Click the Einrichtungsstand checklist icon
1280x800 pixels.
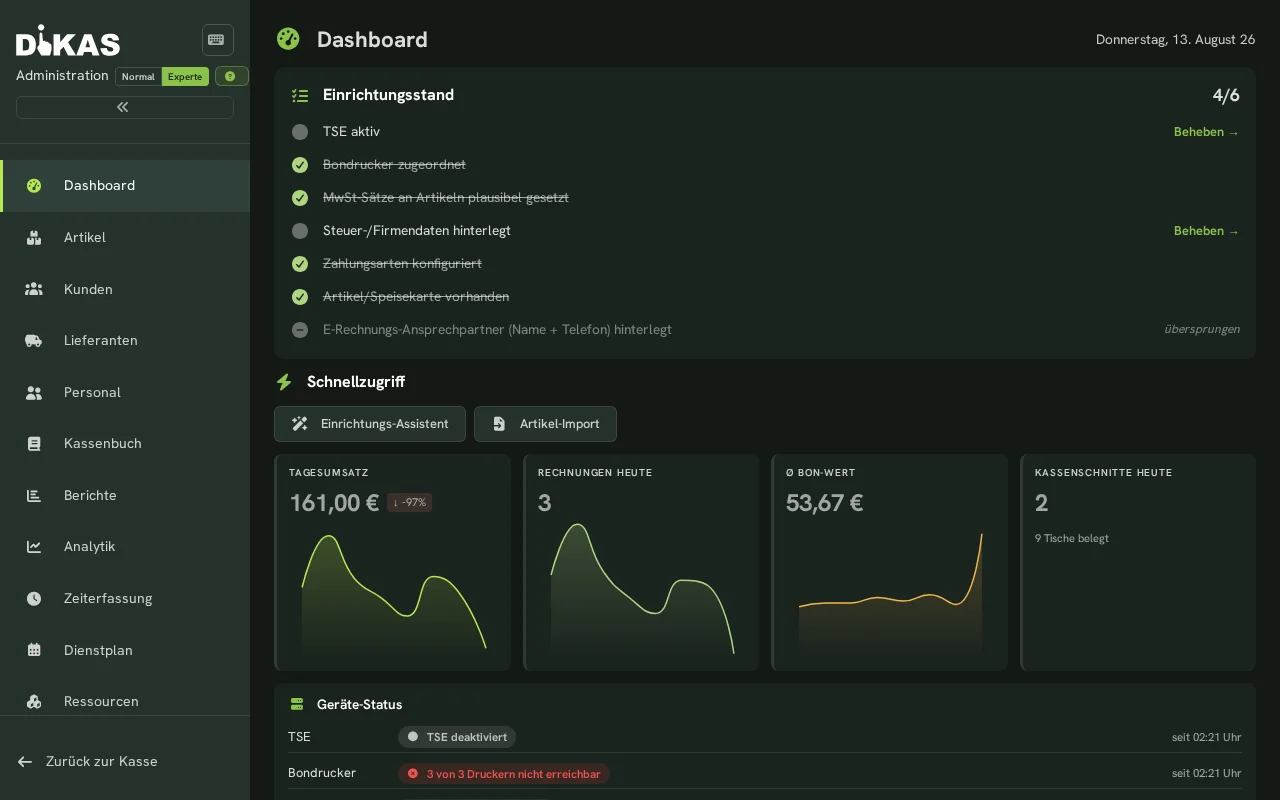pyautogui.click(x=300, y=96)
